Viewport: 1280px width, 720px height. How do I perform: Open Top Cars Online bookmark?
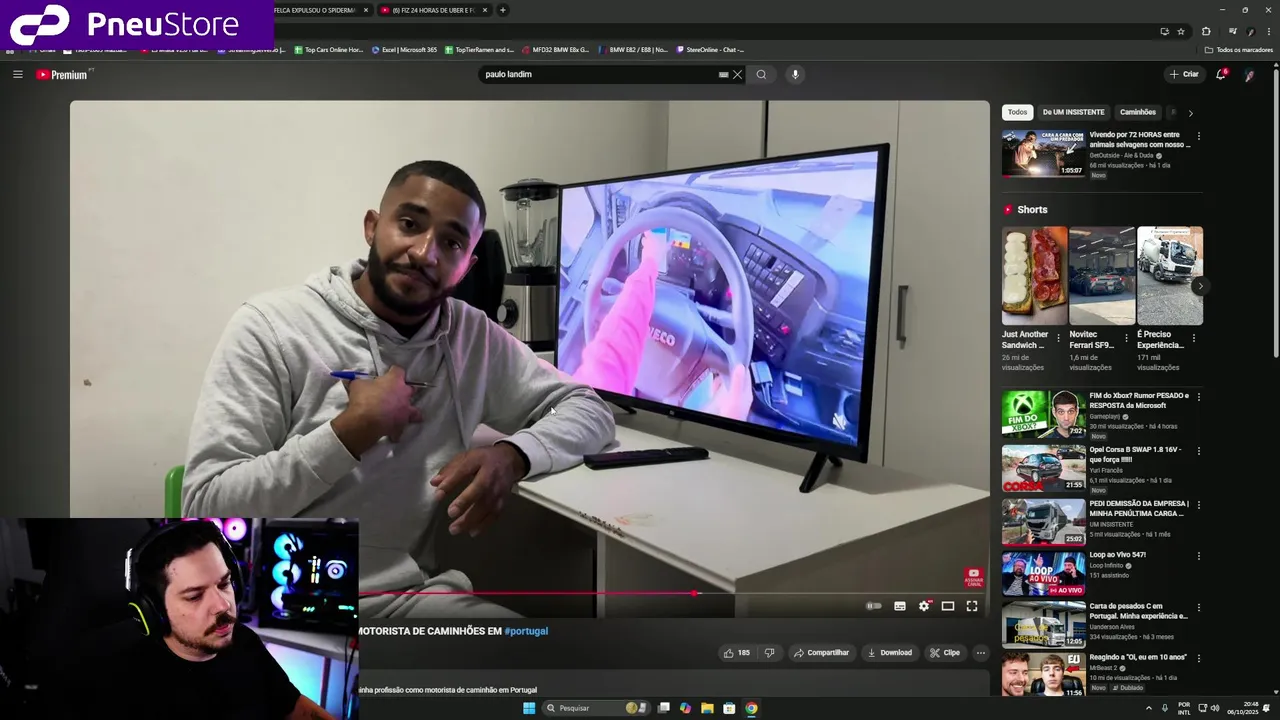click(x=328, y=49)
